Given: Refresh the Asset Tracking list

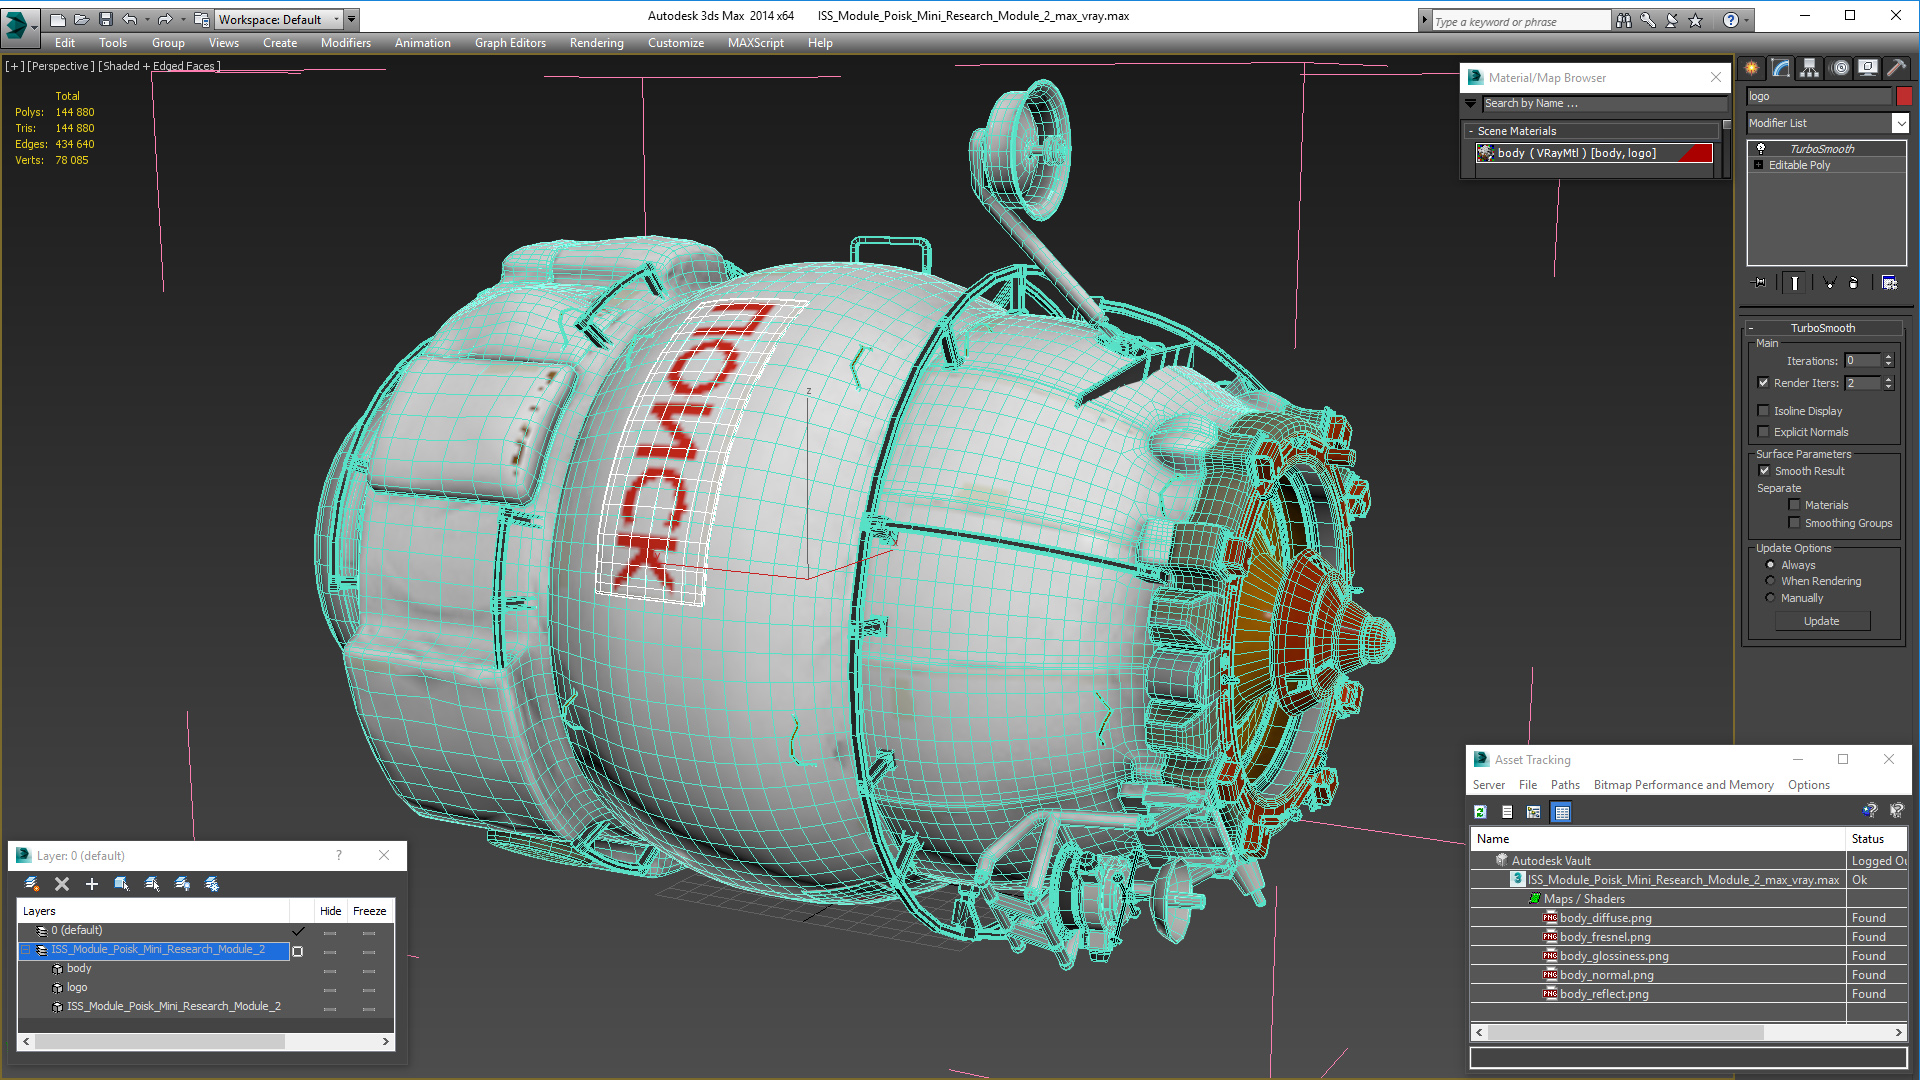Looking at the screenshot, I should tap(1480, 812).
